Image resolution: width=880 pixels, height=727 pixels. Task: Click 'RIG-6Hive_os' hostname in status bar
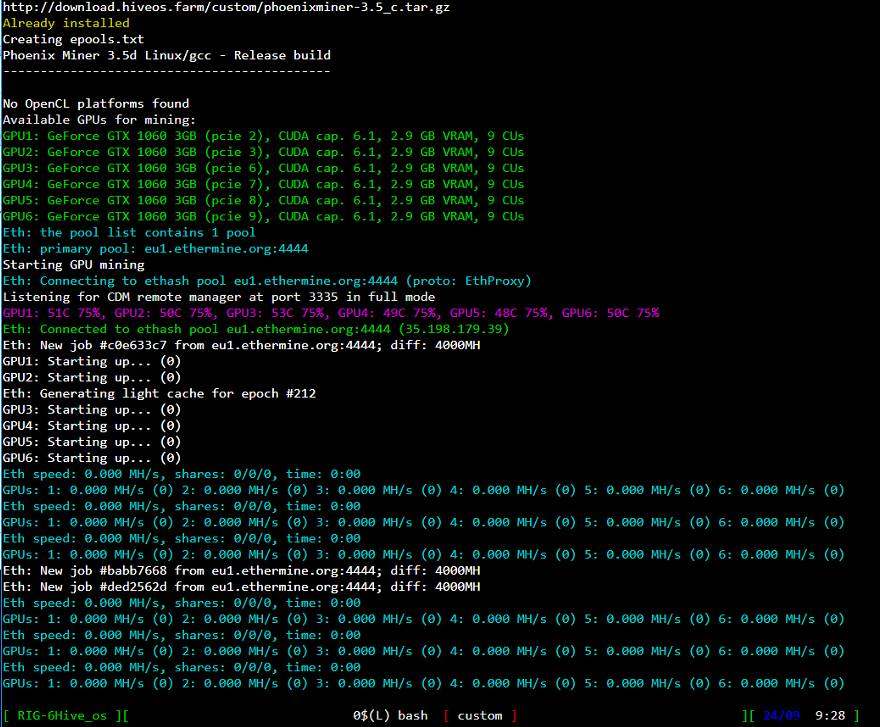click(x=62, y=716)
